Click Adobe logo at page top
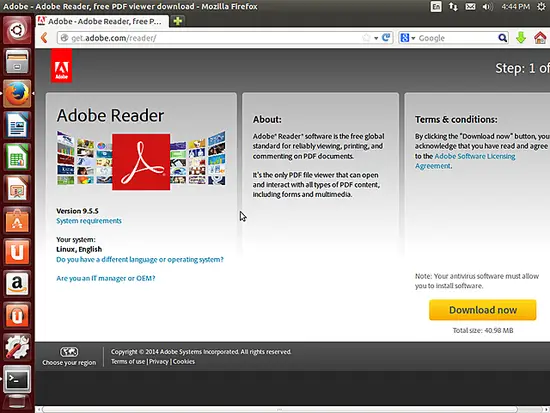Viewport: 550px width, 413px height. pos(61,66)
